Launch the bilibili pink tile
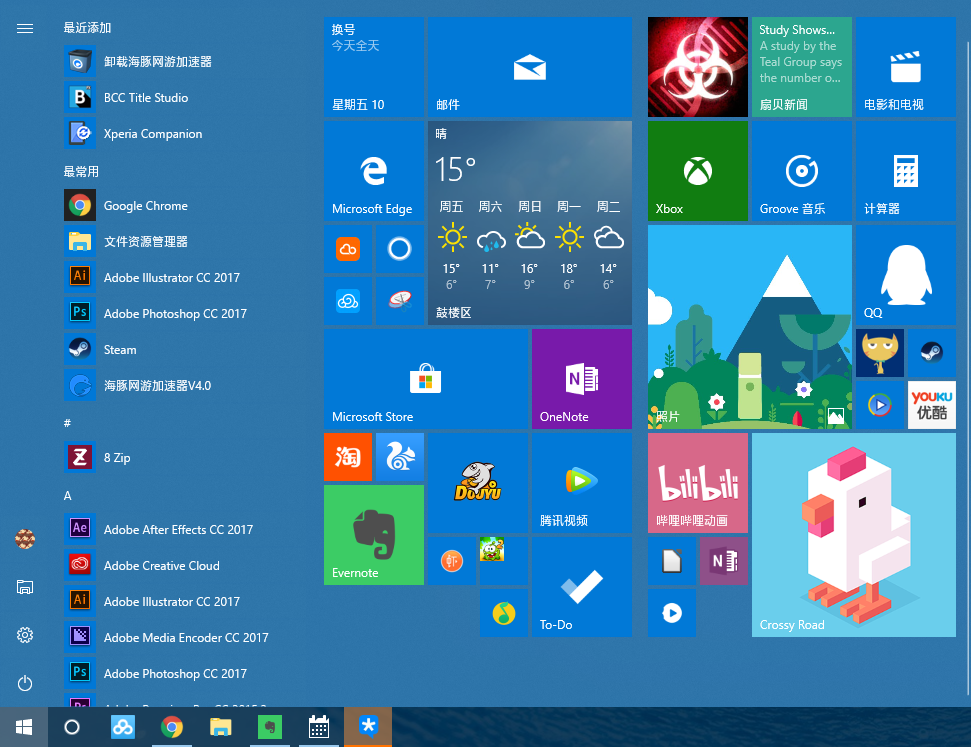The width and height of the screenshot is (971, 747). click(x=697, y=483)
